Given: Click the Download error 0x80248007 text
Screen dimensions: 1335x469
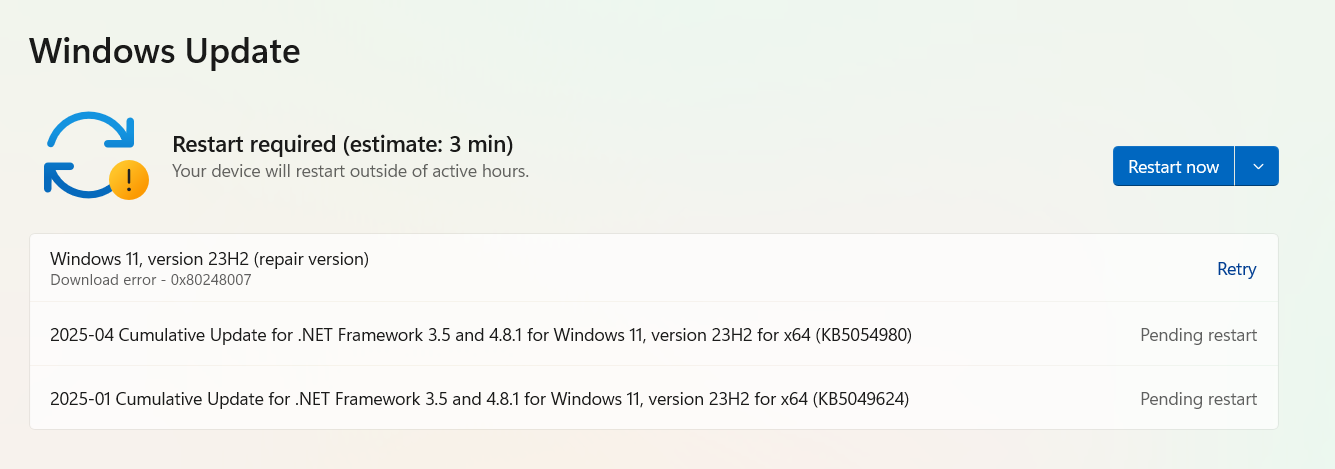Looking at the screenshot, I should [x=150, y=281].
